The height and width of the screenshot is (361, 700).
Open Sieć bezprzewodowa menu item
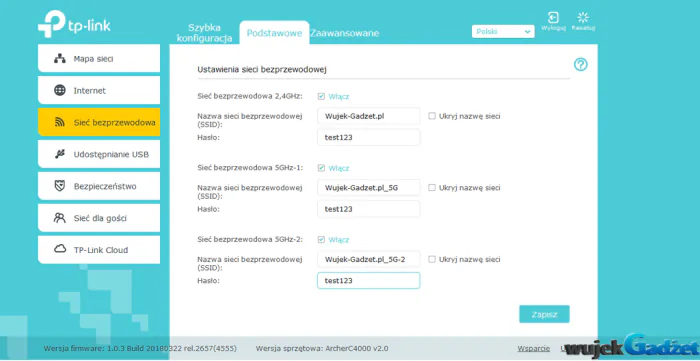(x=99, y=122)
